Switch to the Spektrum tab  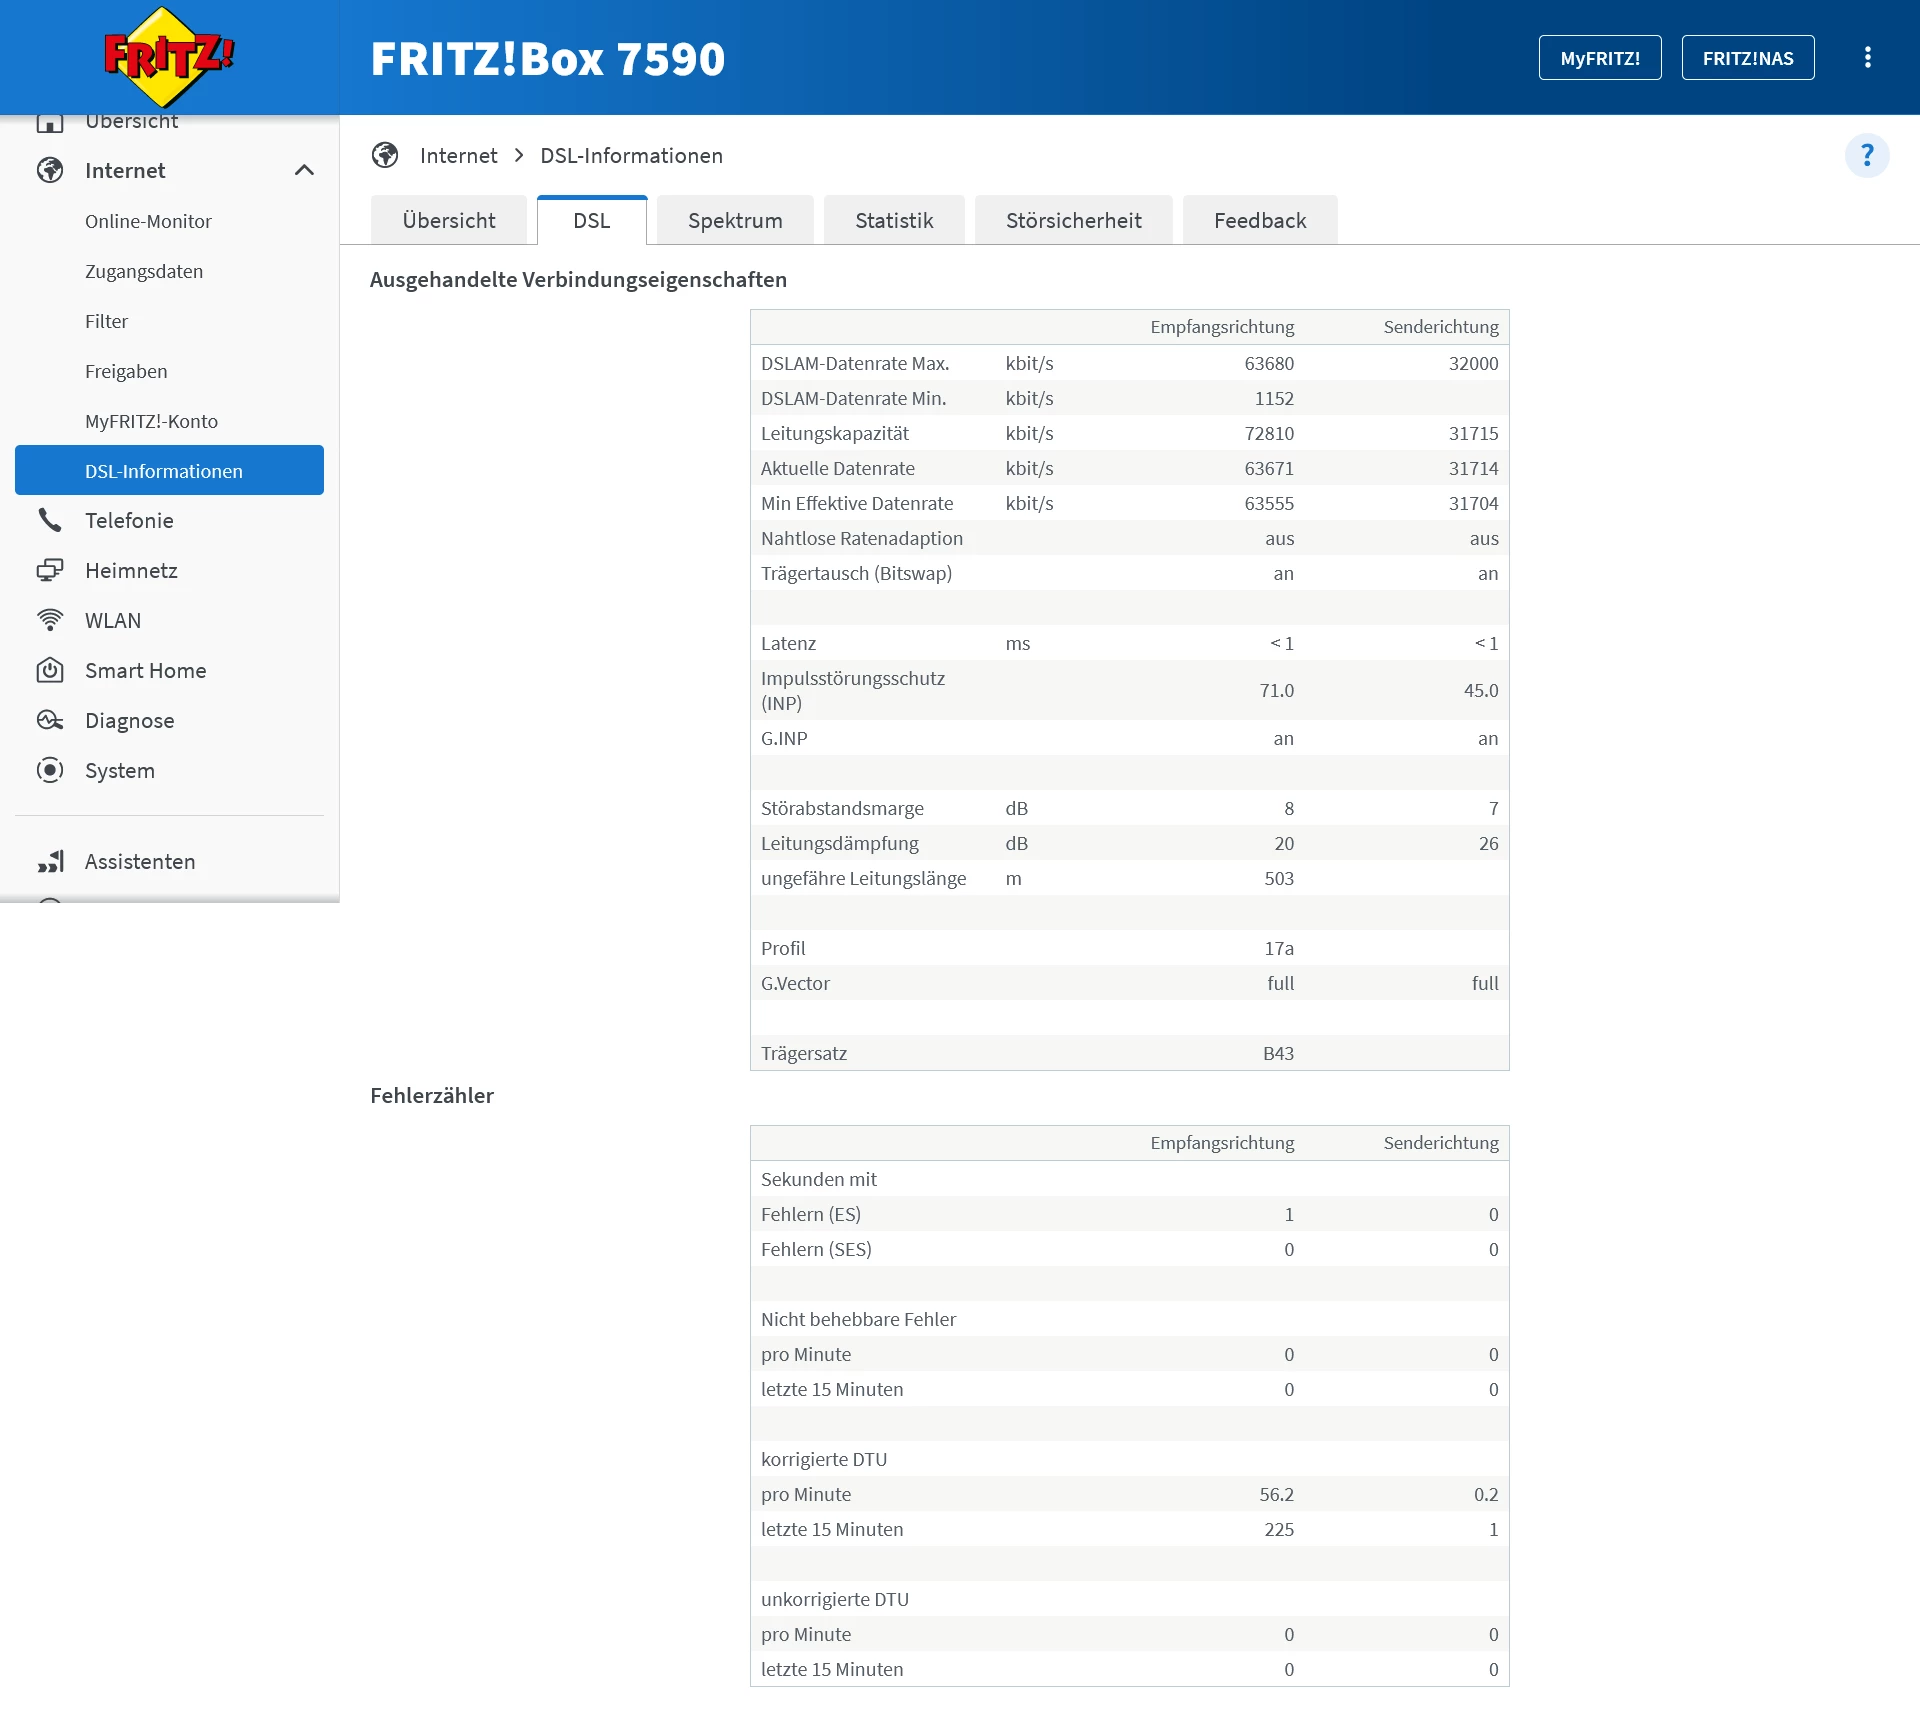(735, 220)
